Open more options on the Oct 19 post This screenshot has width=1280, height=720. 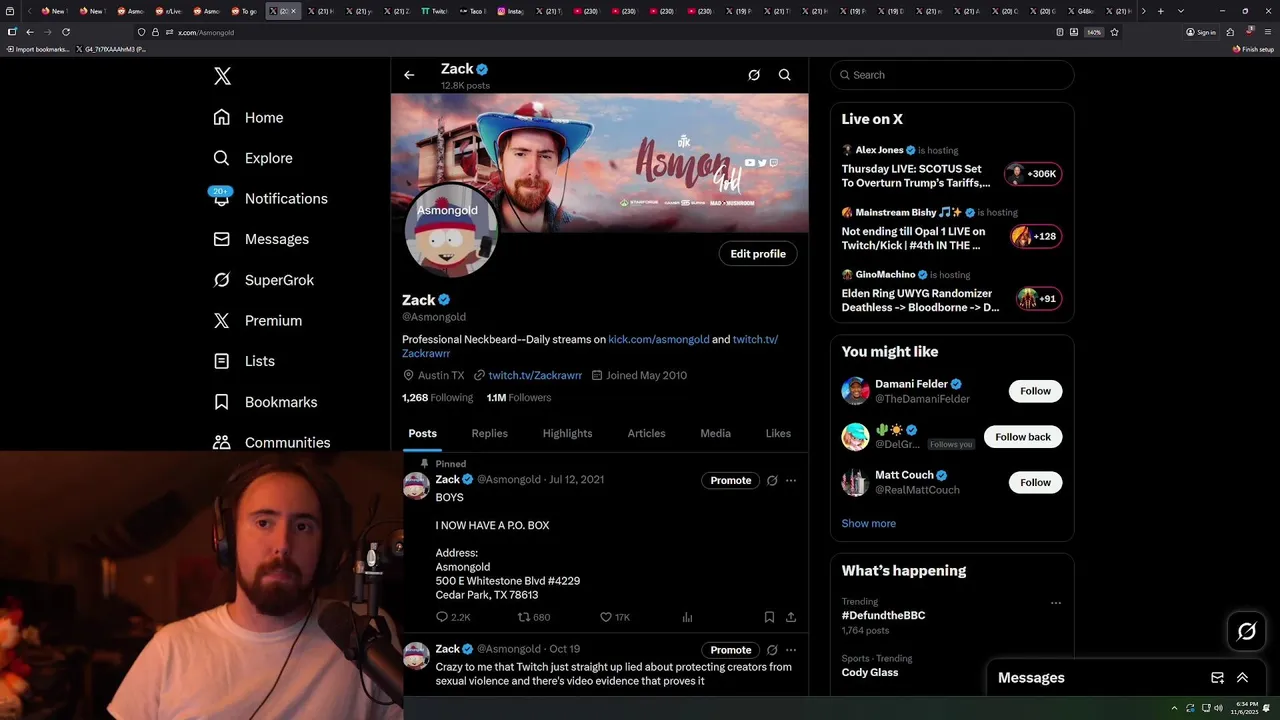pyautogui.click(x=791, y=650)
